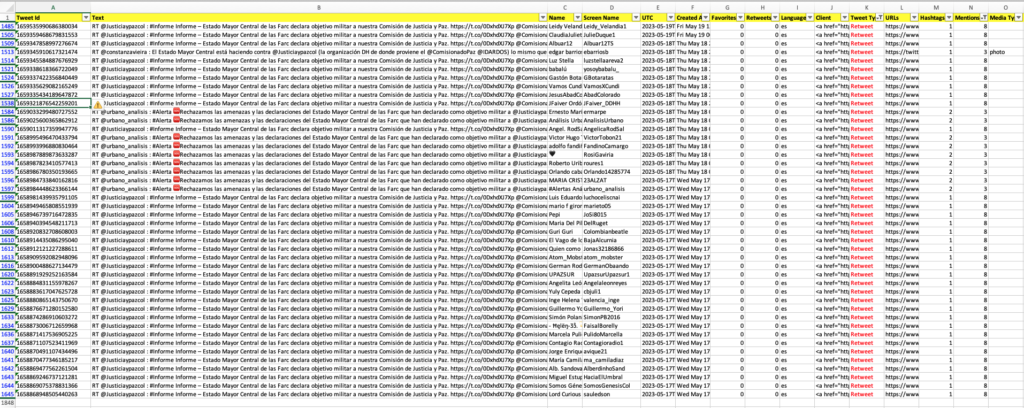Expand the Screen Name filter dropdown

pos(634,18)
